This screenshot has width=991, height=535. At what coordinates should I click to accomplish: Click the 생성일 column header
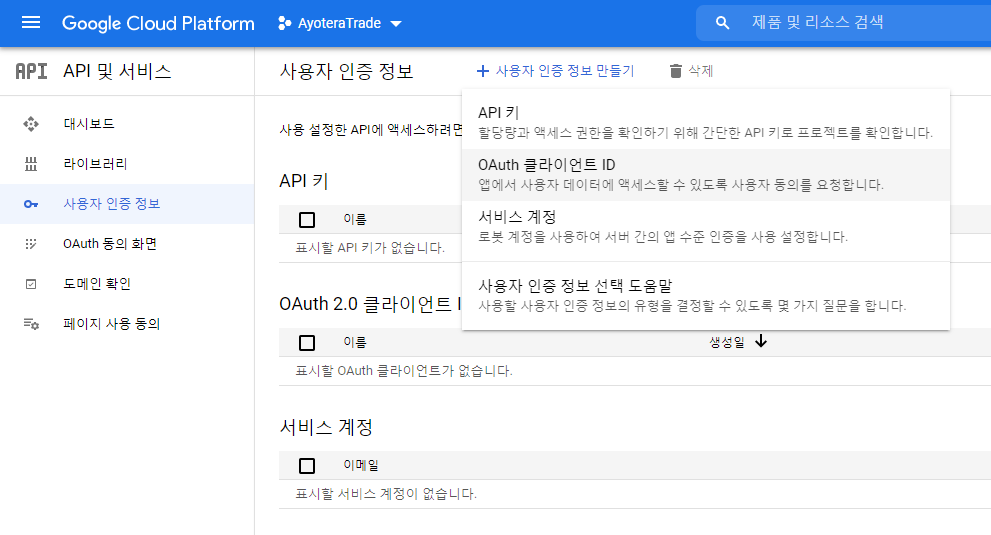tap(727, 342)
